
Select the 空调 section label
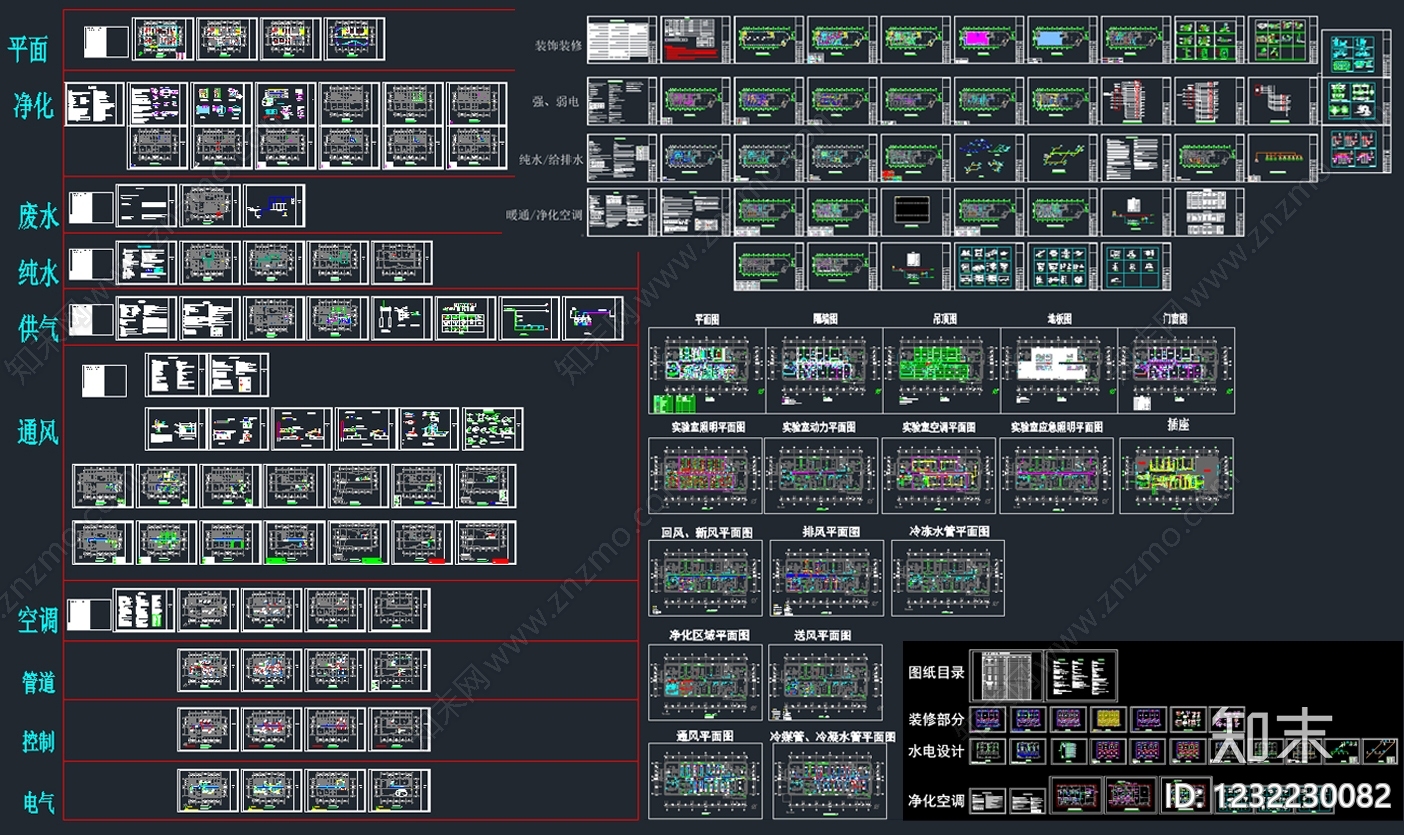(x=38, y=621)
